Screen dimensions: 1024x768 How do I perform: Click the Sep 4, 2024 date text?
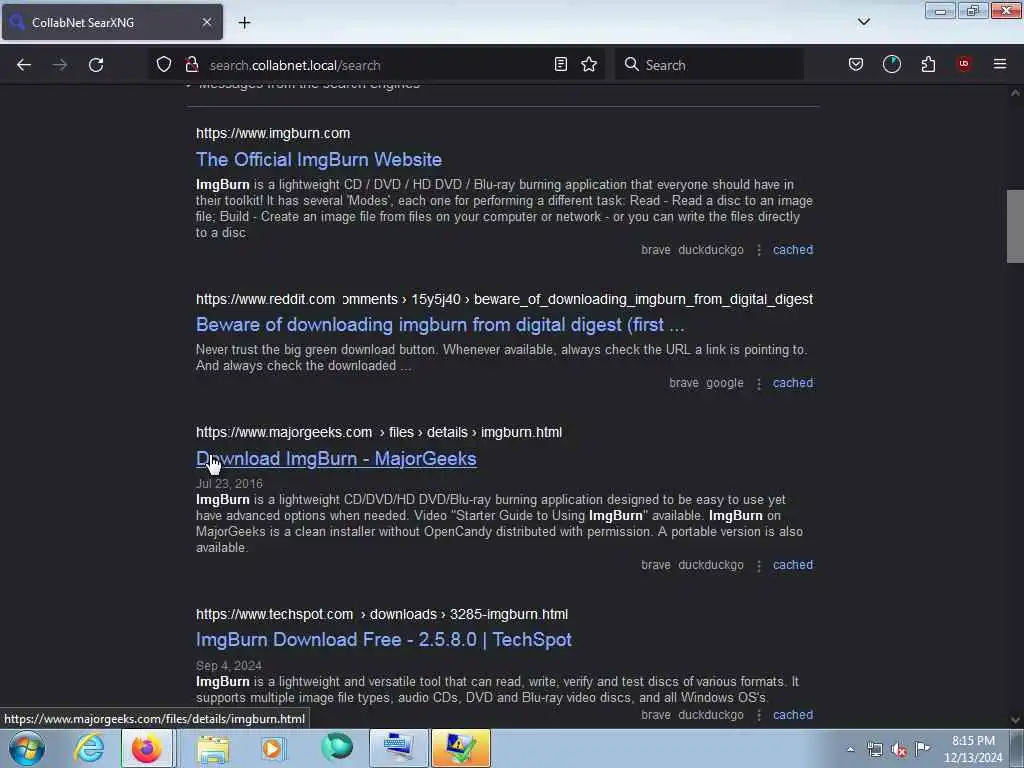[x=229, y=666]
